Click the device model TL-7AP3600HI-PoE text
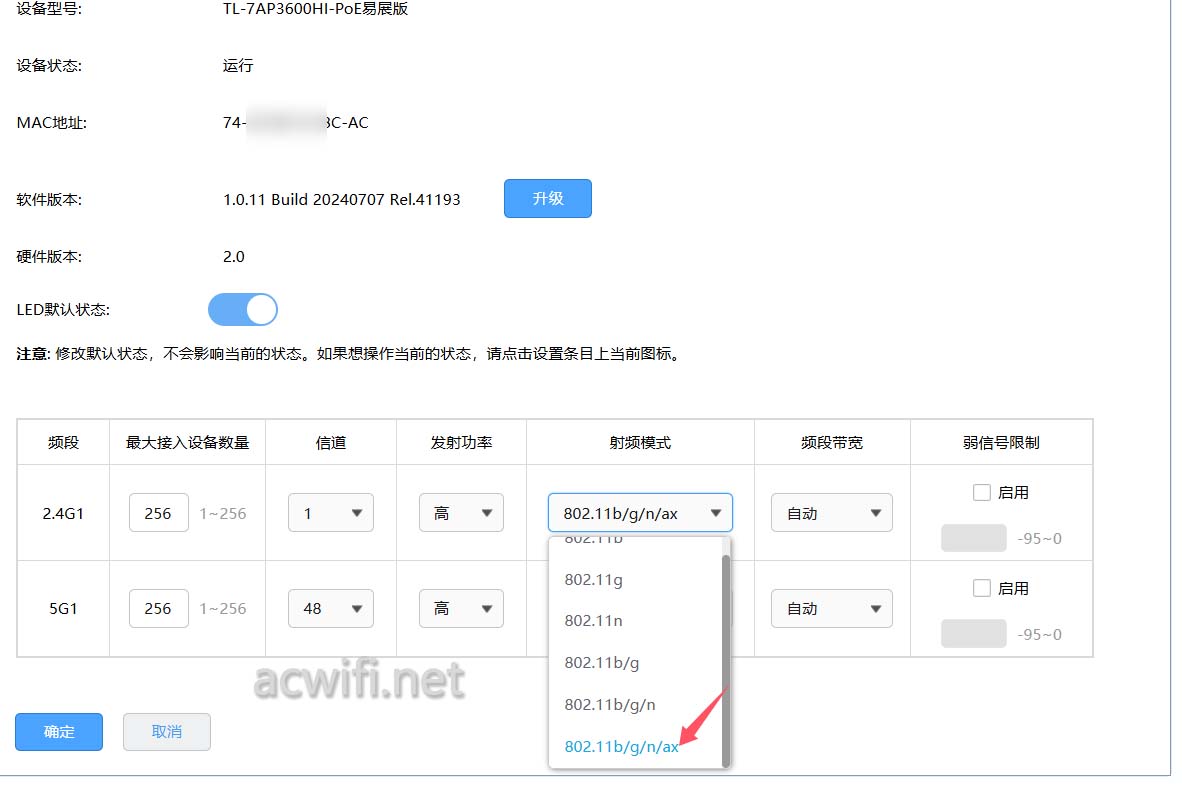This screenshot has height=788, width=1182. coord(315,9)
